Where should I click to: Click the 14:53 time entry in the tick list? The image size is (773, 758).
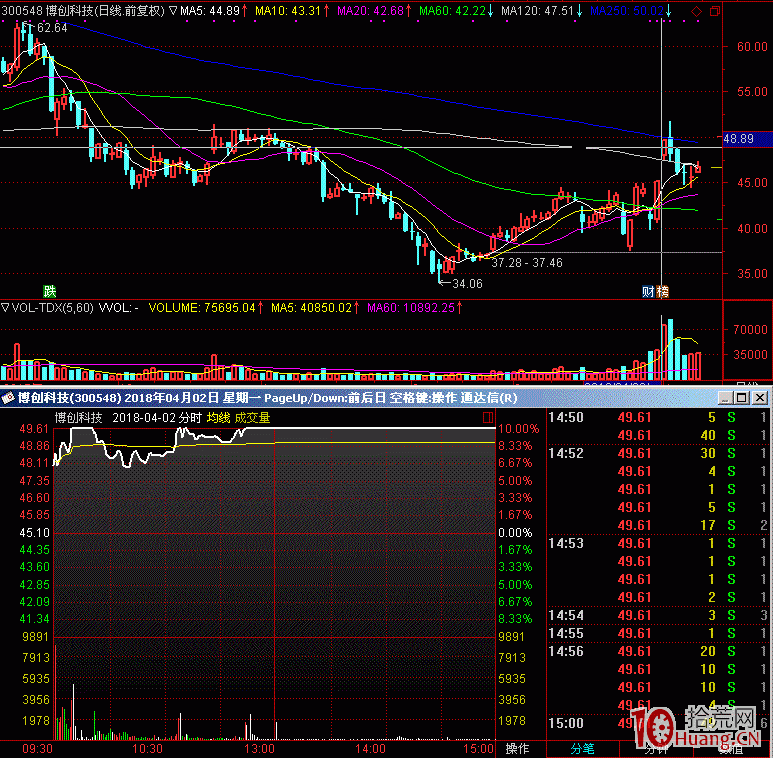click(566, 544)
